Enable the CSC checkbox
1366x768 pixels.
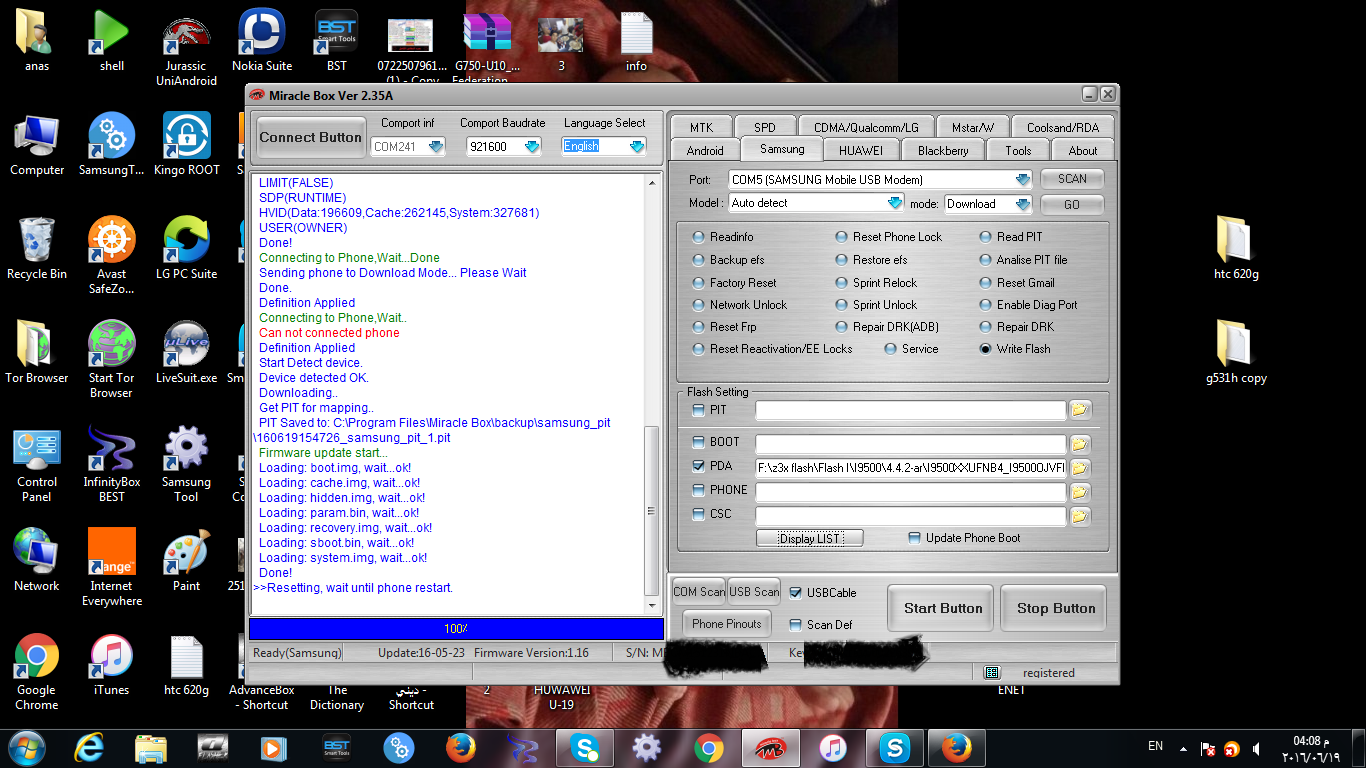[x=698, y=514]
